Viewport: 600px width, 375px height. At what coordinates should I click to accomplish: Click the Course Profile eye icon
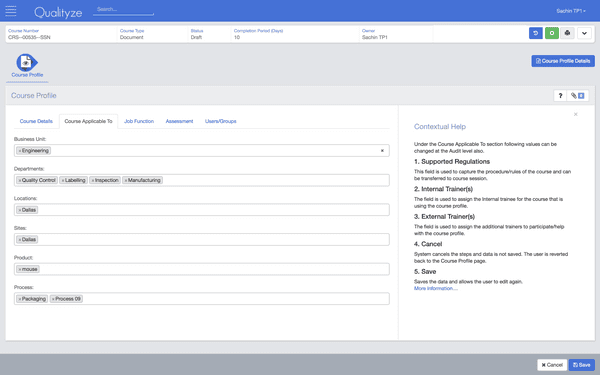tap(27, 62)
